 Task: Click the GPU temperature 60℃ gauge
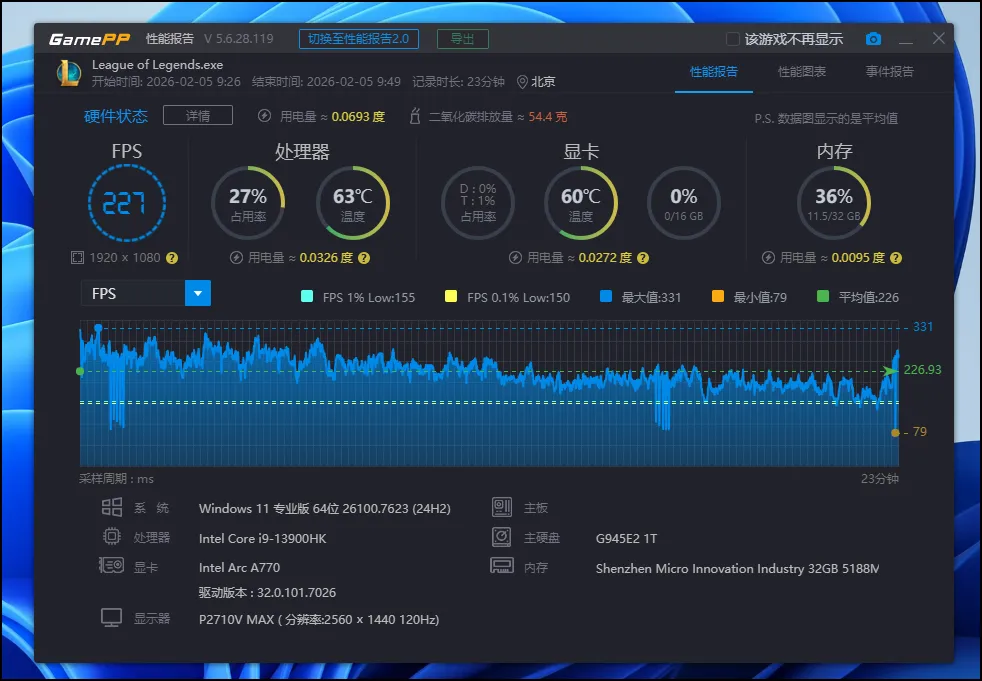point(581,203)
